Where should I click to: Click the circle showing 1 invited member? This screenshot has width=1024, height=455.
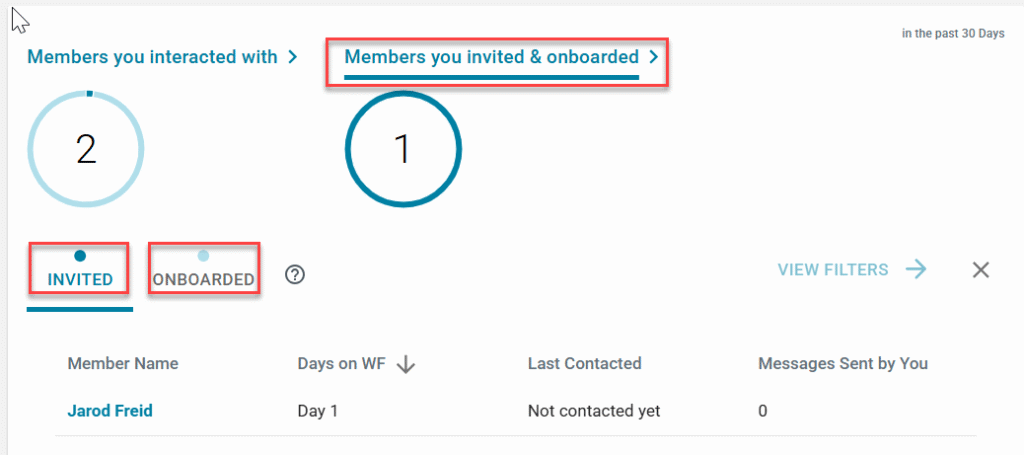click(x=402, y=149)
